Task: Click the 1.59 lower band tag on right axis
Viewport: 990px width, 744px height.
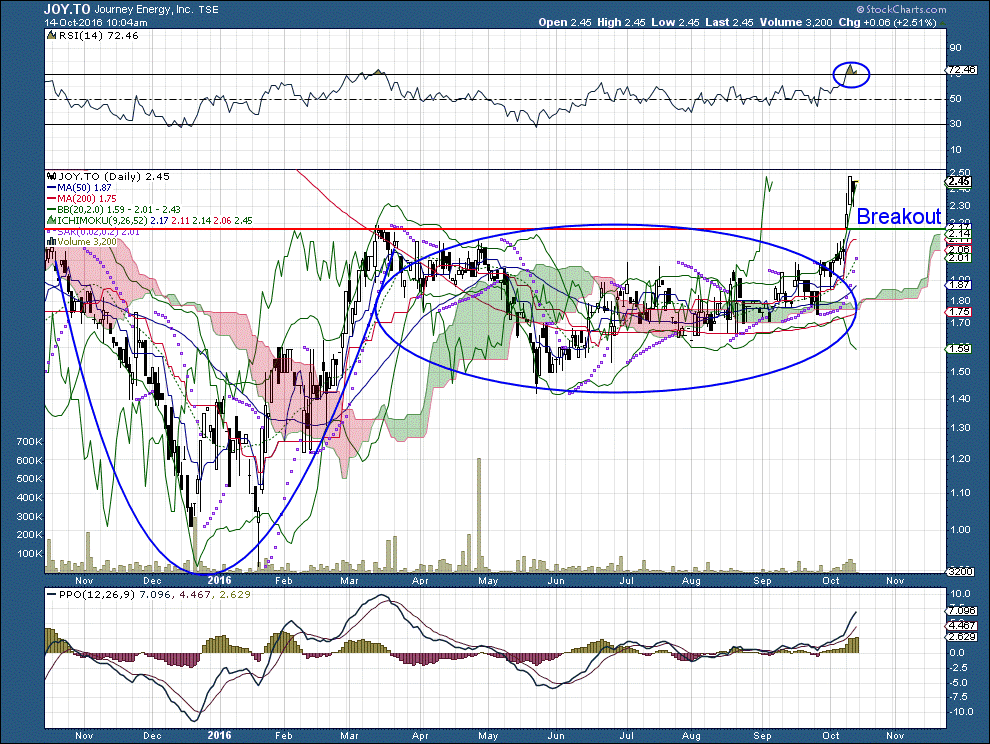Action: (960, 349)
